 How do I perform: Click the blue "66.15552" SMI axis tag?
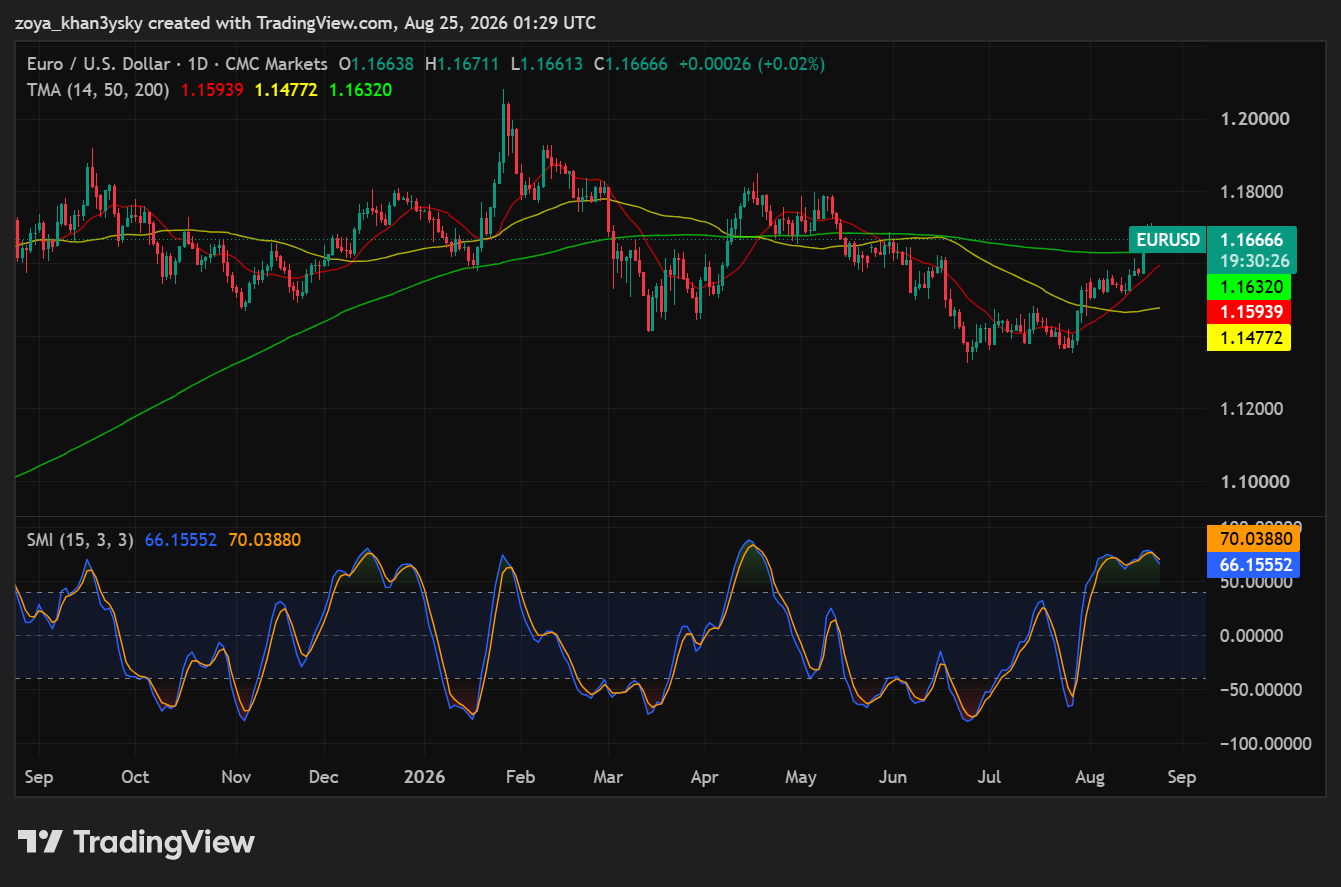pos(1255,565)
